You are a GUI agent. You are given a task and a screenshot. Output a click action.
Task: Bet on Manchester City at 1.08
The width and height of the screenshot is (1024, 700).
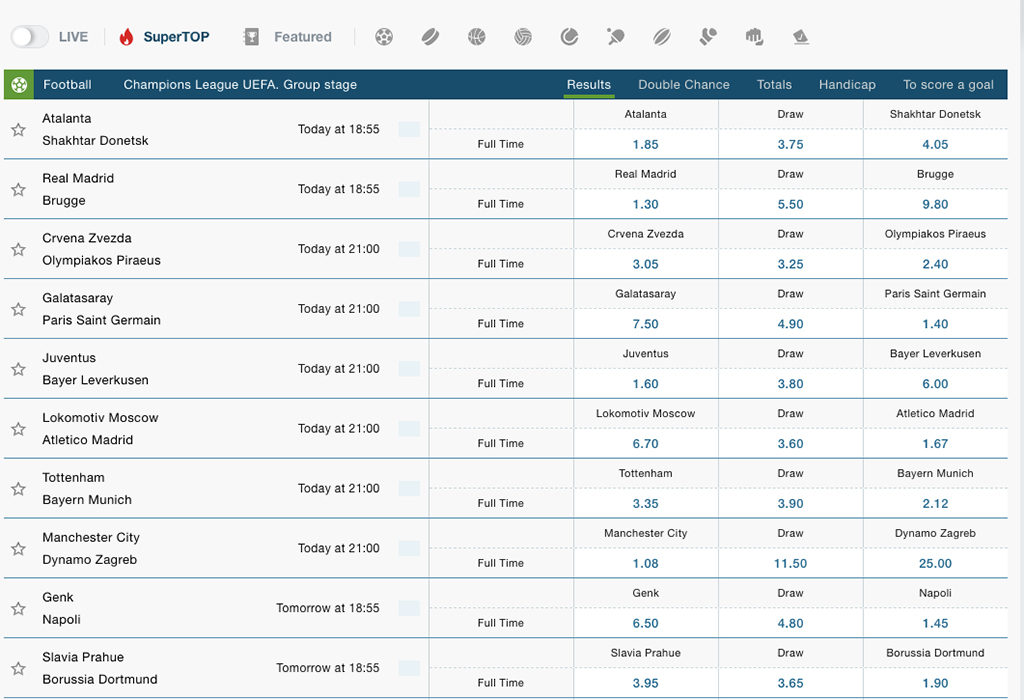645,564
